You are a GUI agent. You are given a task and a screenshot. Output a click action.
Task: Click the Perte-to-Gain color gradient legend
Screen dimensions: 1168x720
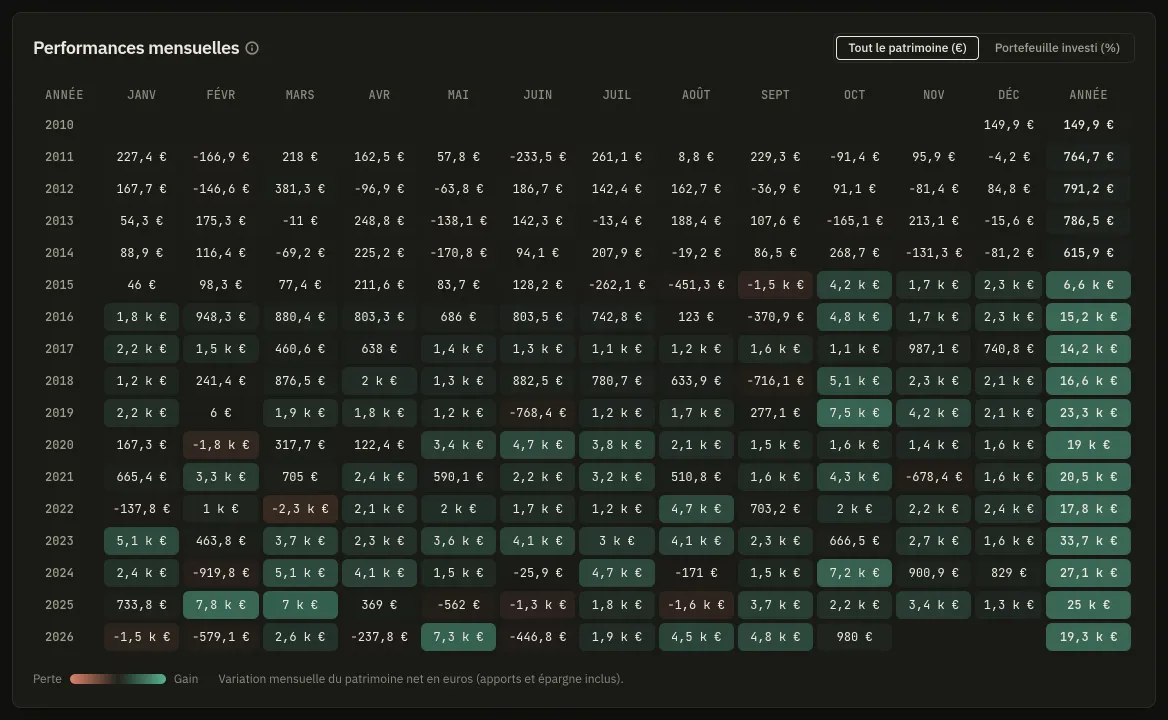click(x=118, y=679)
